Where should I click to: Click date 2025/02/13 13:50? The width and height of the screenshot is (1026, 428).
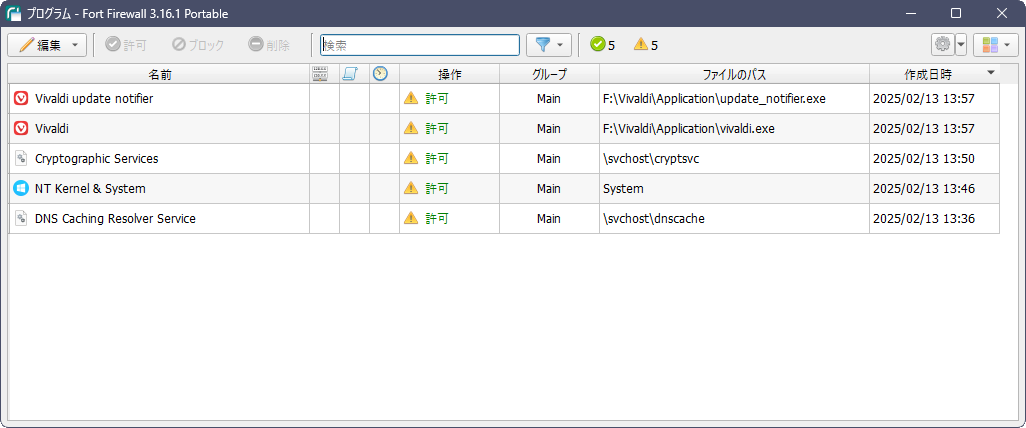tap(924, 158)
